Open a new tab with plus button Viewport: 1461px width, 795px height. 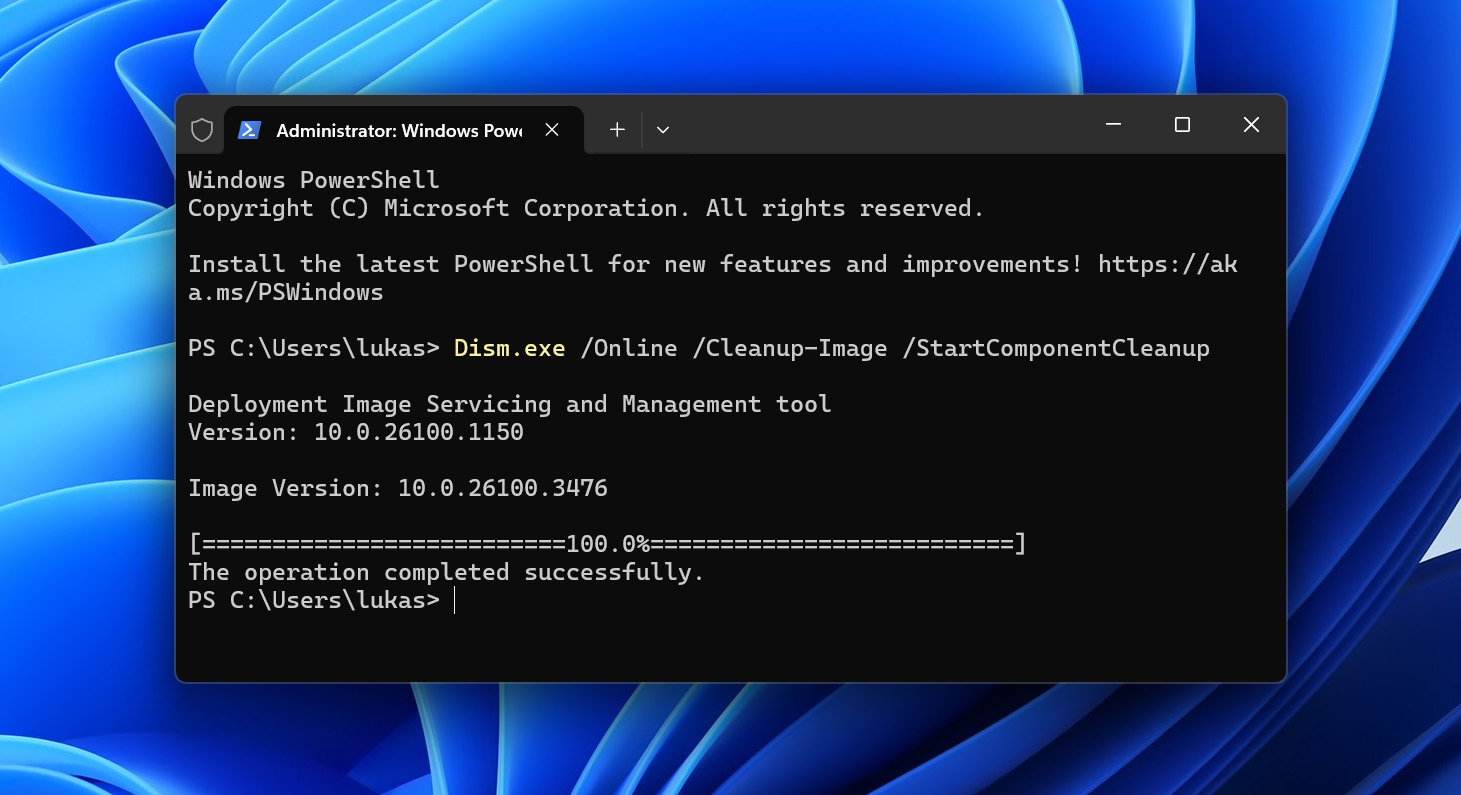617,130
